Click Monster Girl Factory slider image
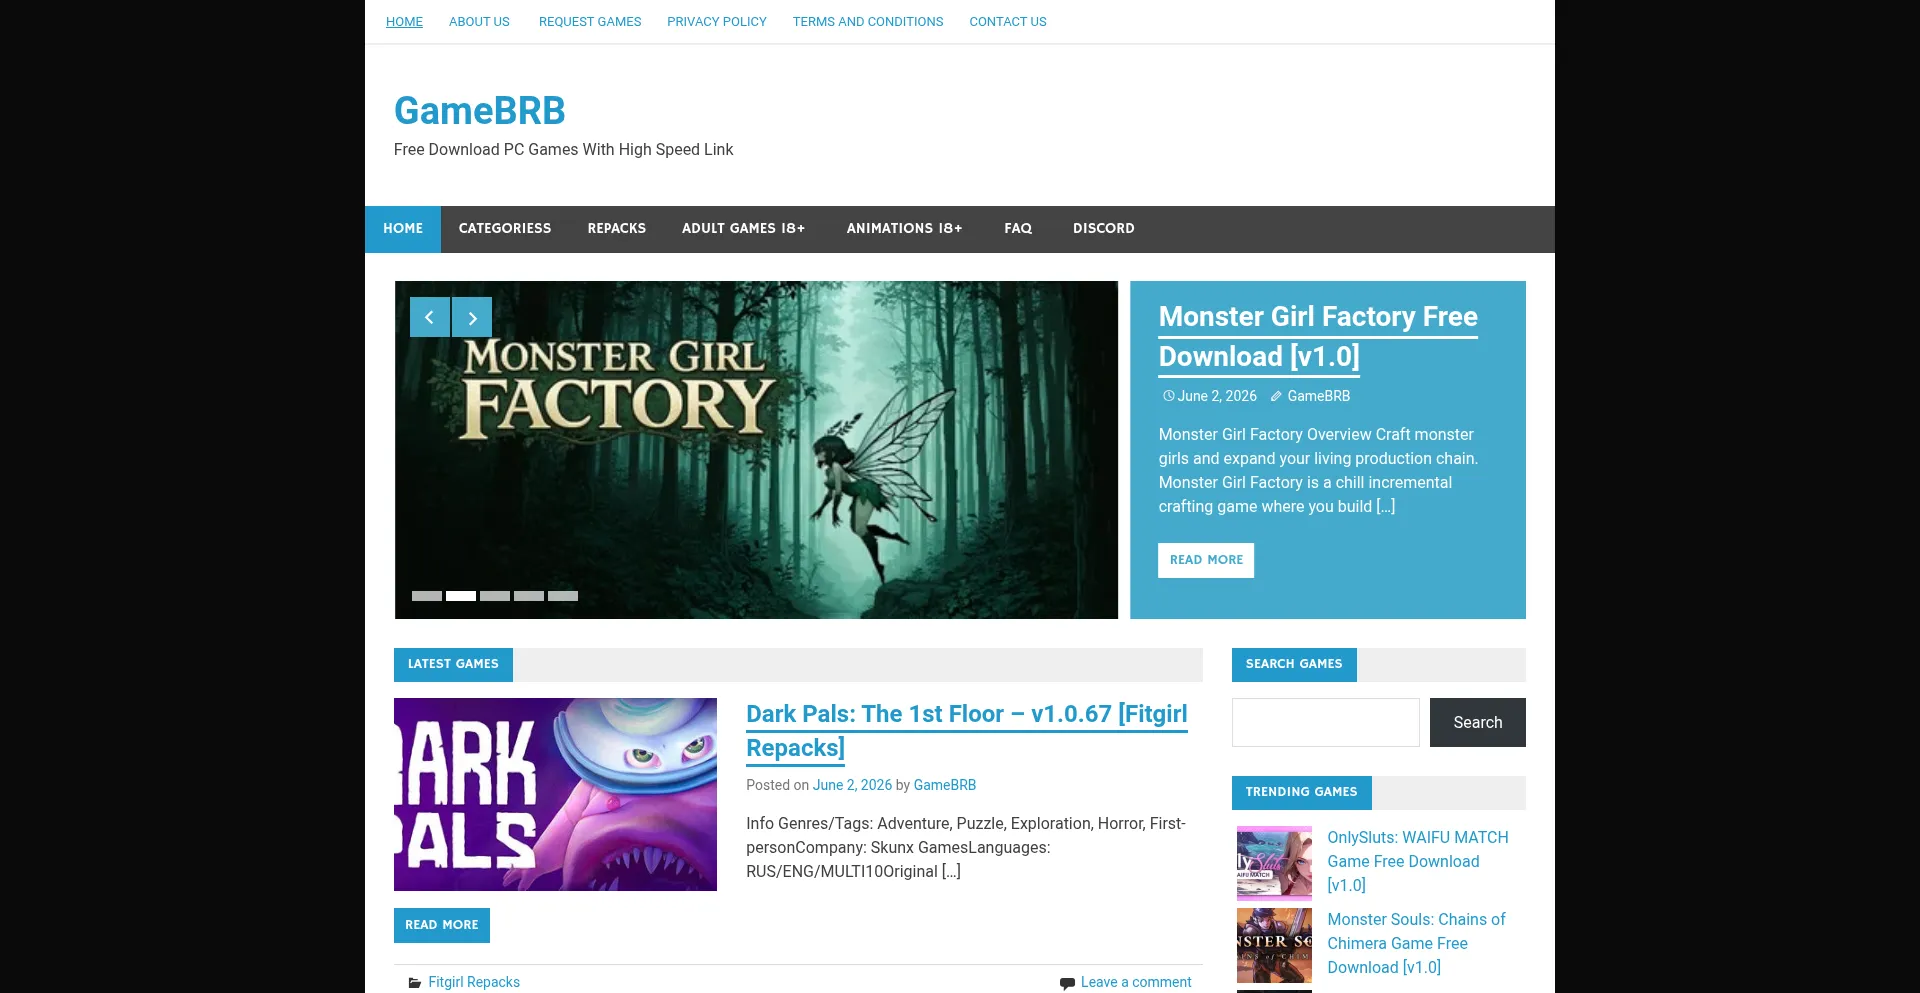 click(x=756, y=450)
